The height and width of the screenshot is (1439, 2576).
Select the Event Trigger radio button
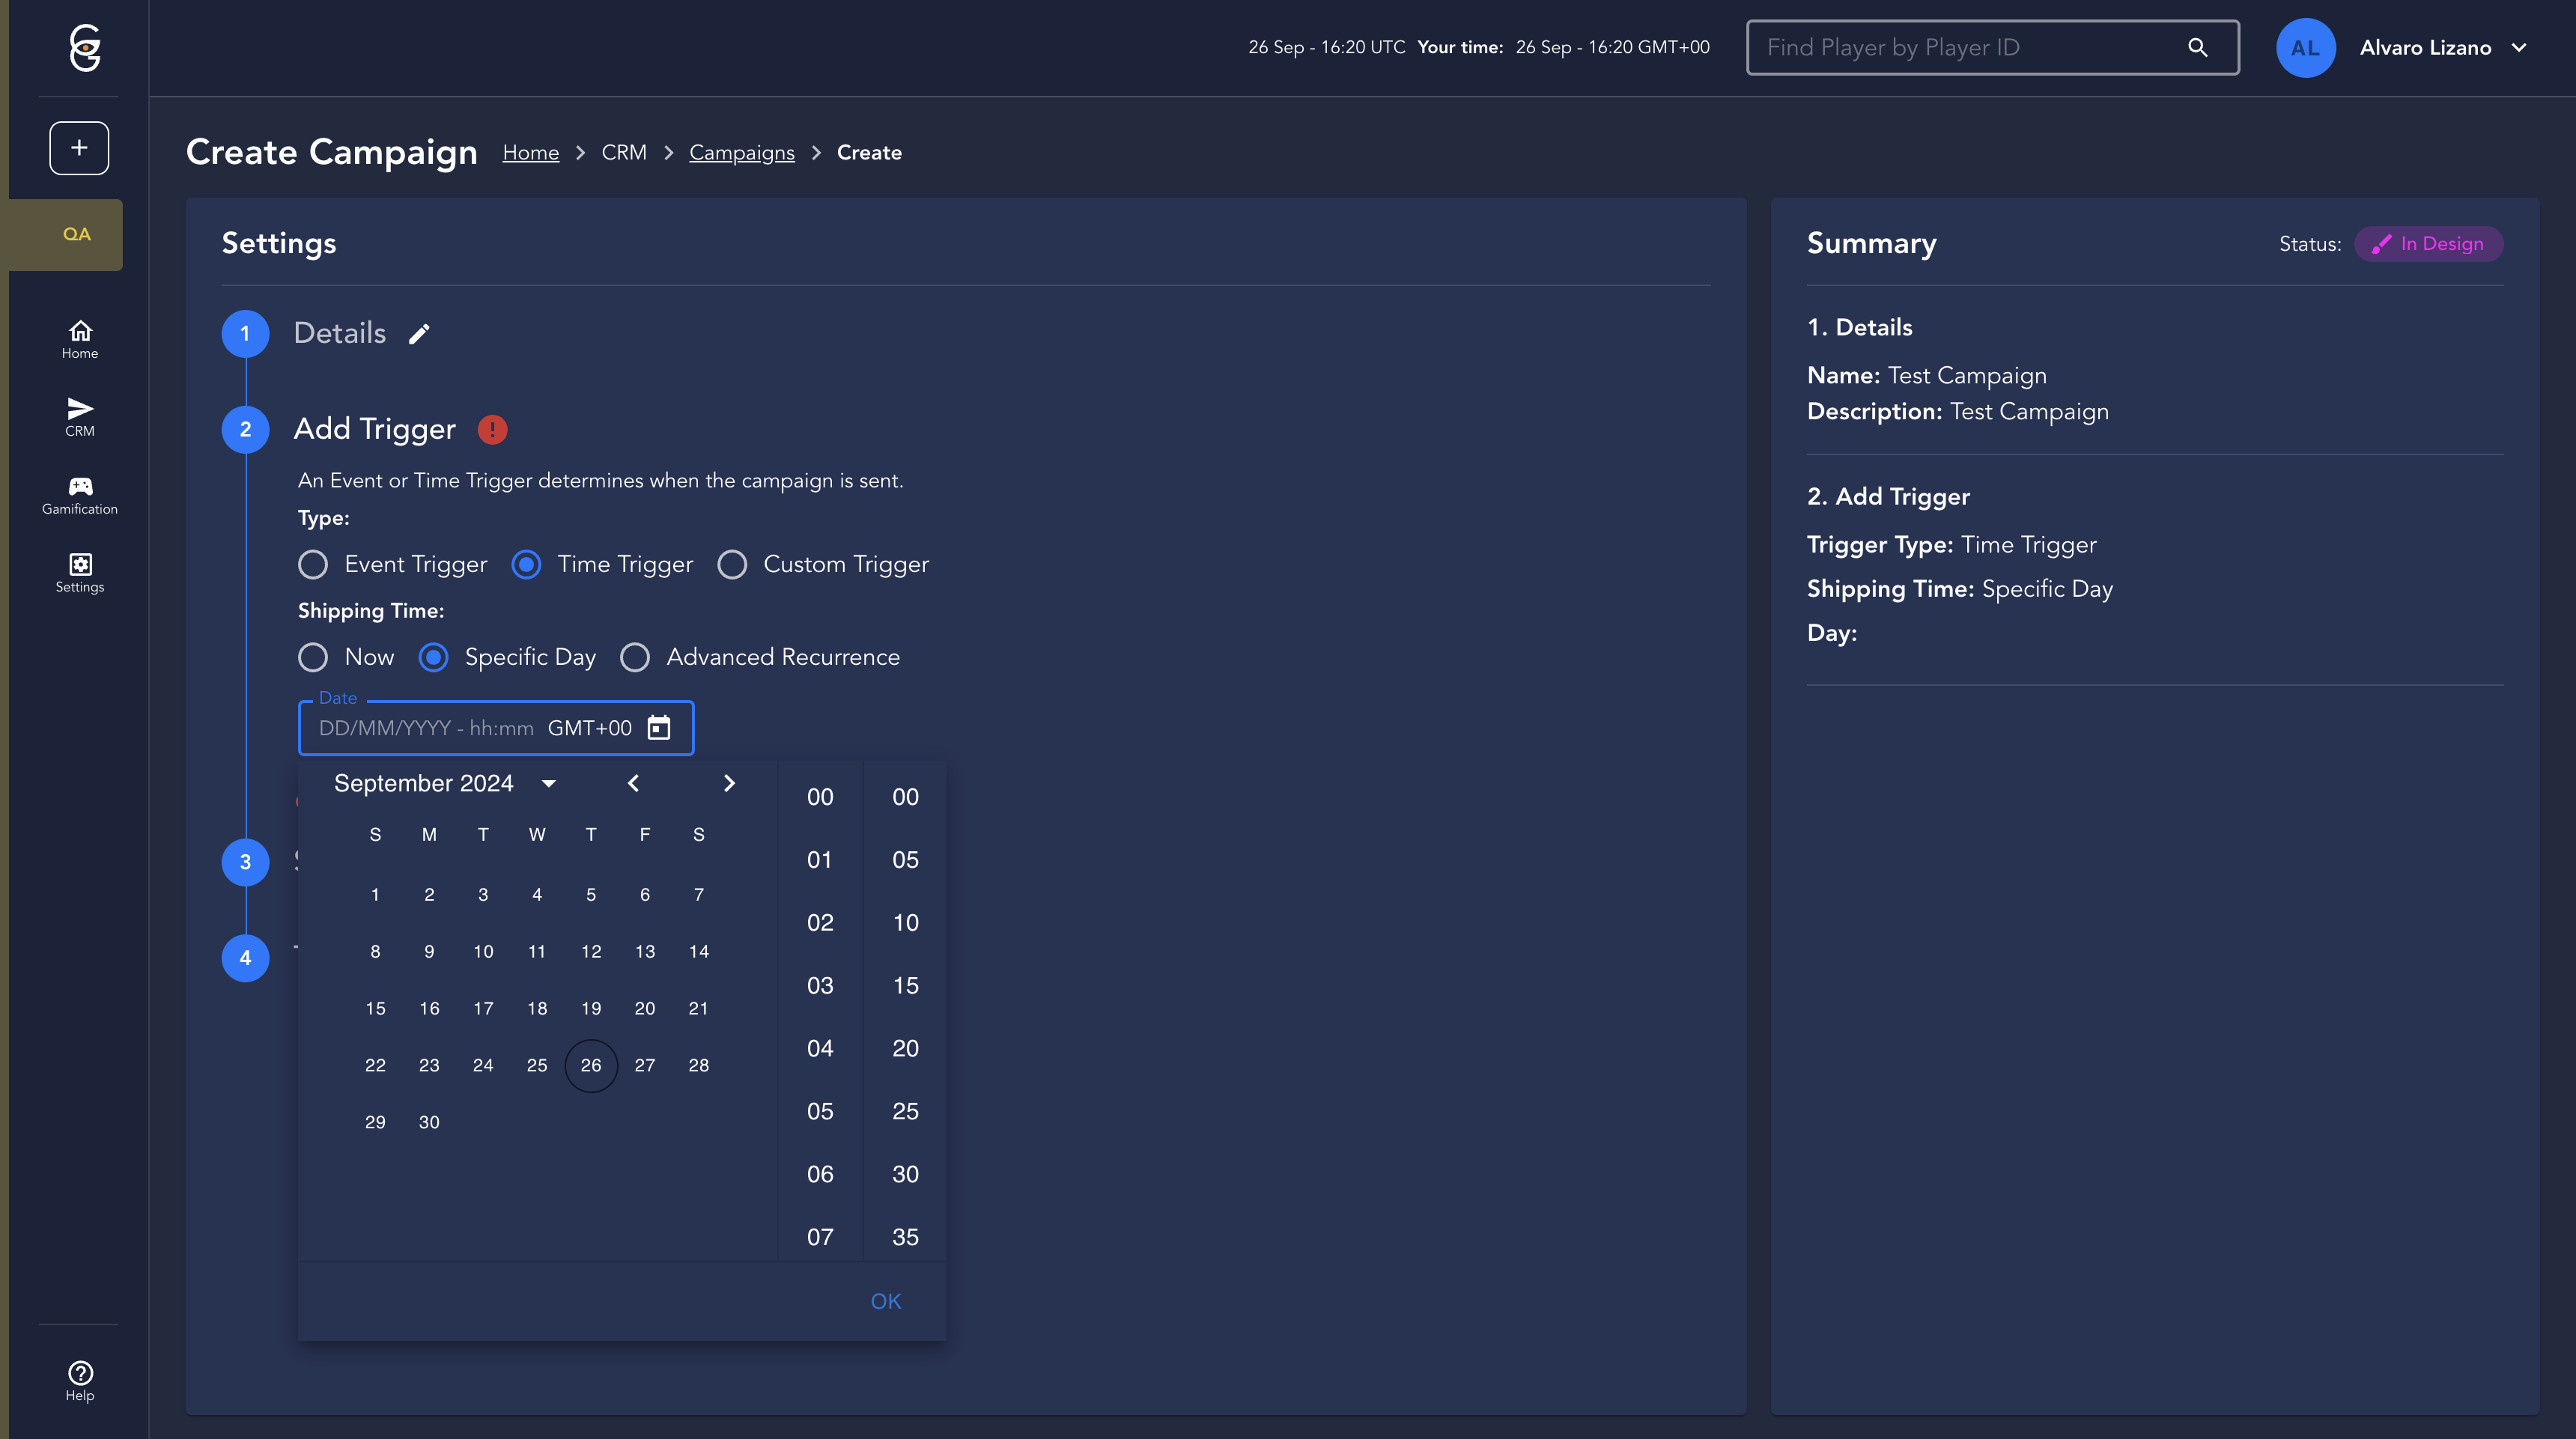click(313, 565)
